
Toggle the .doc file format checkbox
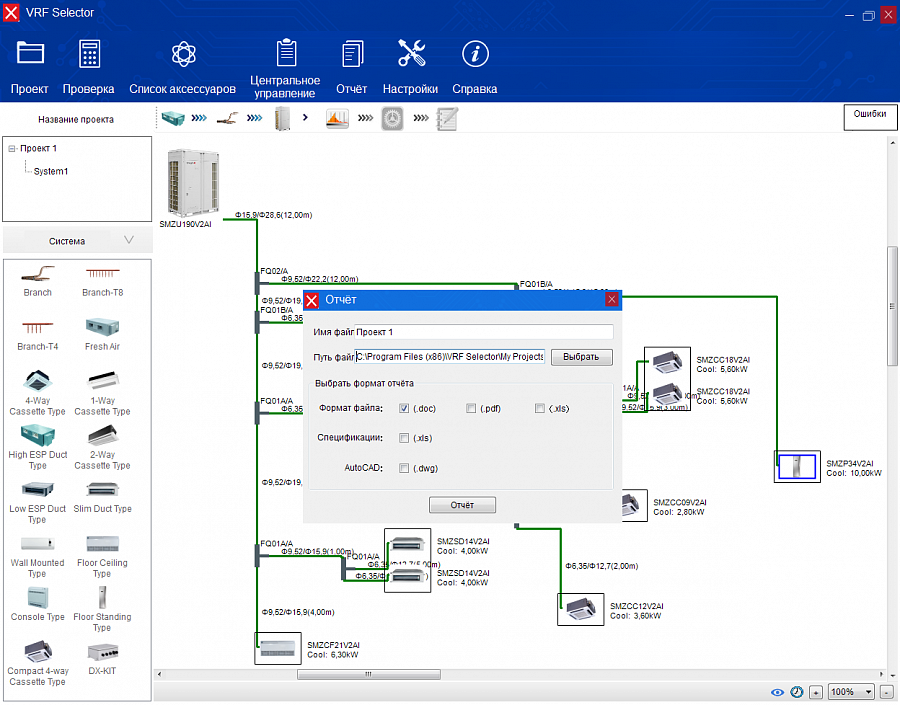click(404, 408)
